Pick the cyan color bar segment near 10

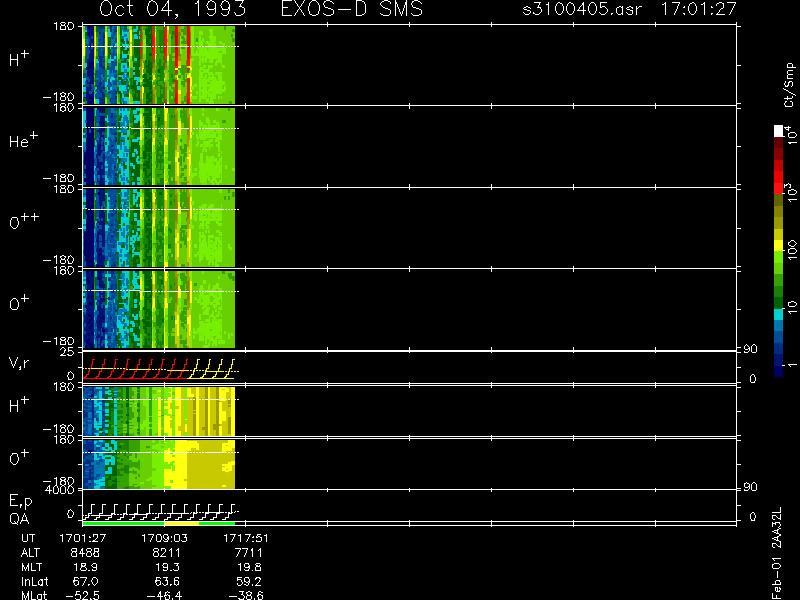click(779, 314)
